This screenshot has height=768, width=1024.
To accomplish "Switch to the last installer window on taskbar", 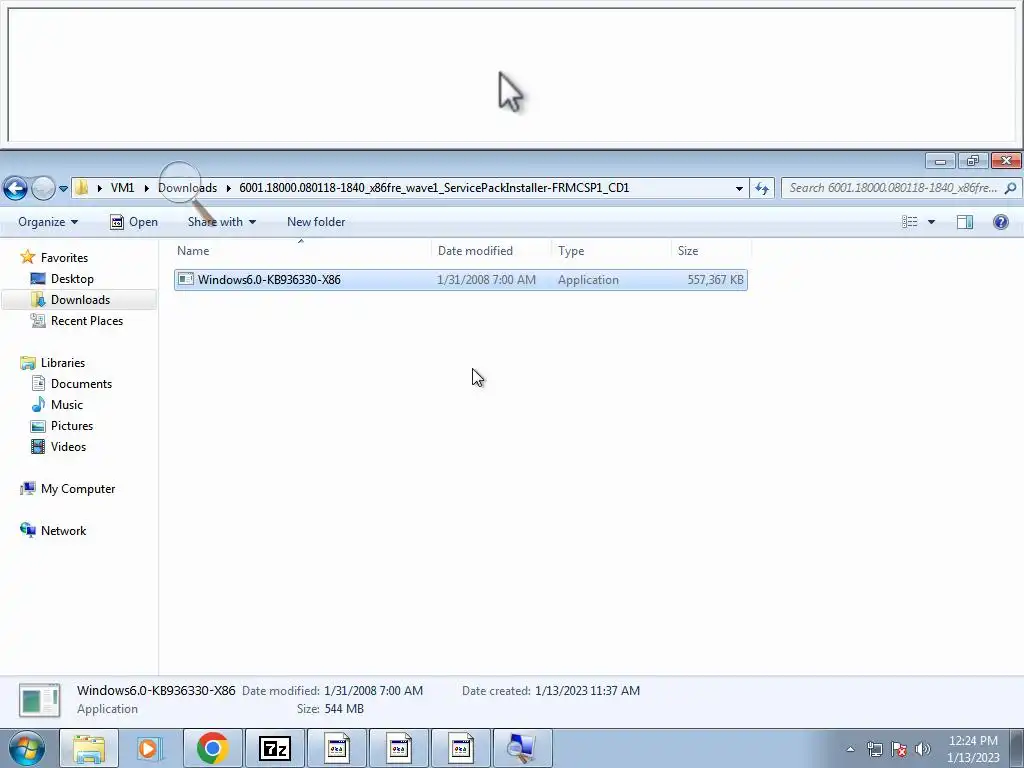I will [x=460, y=748].
